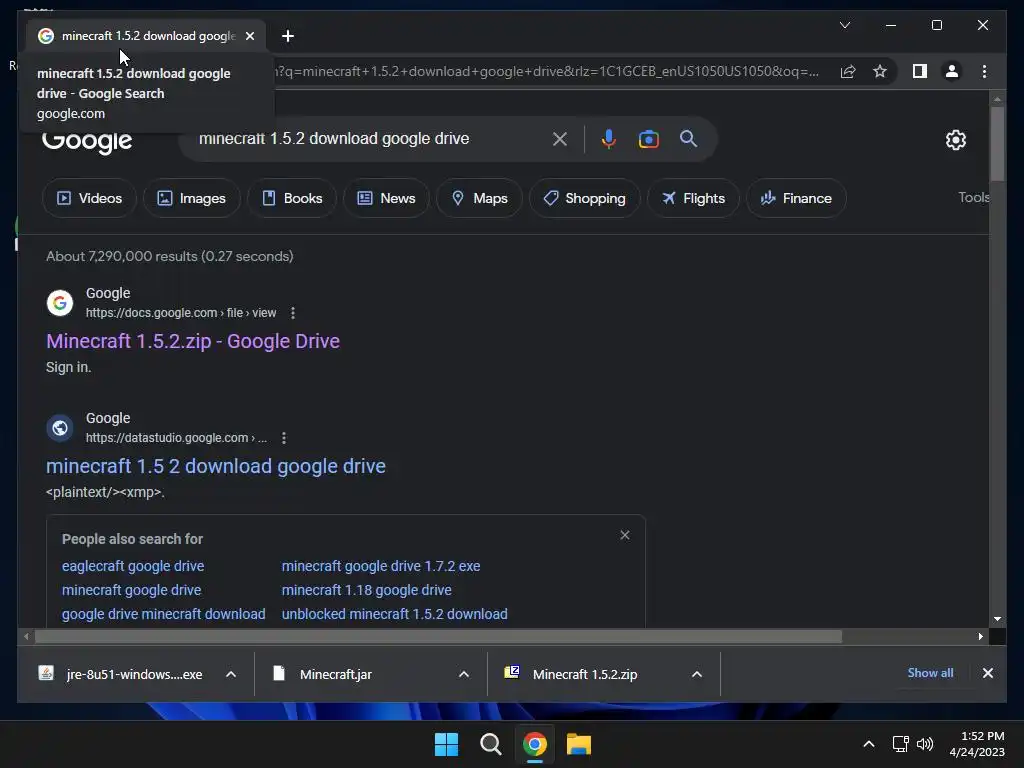
Task: Open File Explorer from taskbar
Action: [579, 744]
